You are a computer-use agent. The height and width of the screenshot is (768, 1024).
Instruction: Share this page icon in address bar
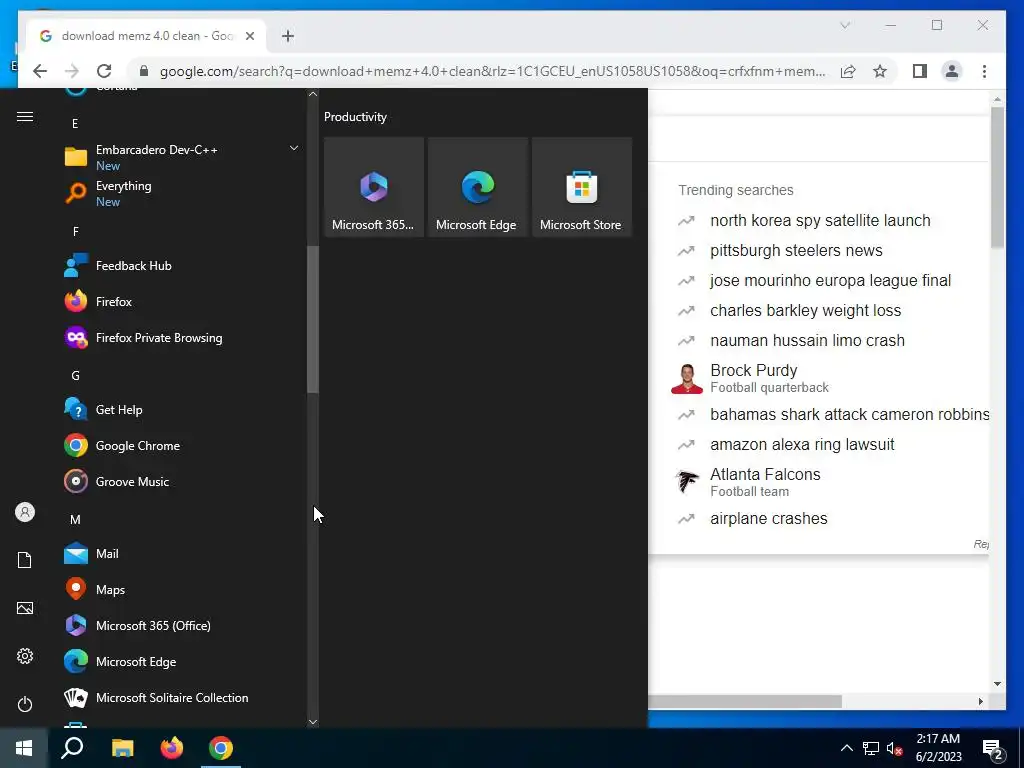(x=848, y=71)
